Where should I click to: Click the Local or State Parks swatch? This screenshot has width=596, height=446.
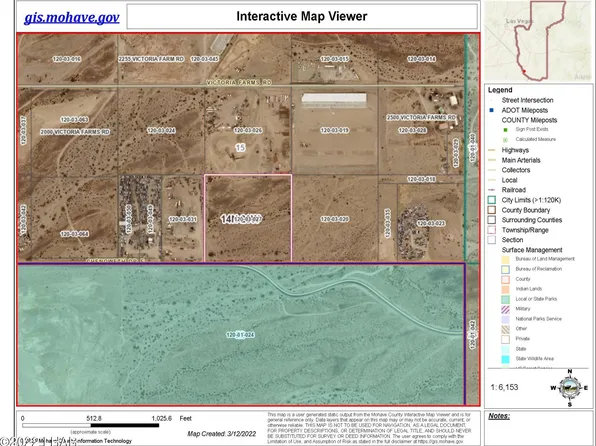tap(506, 299)
